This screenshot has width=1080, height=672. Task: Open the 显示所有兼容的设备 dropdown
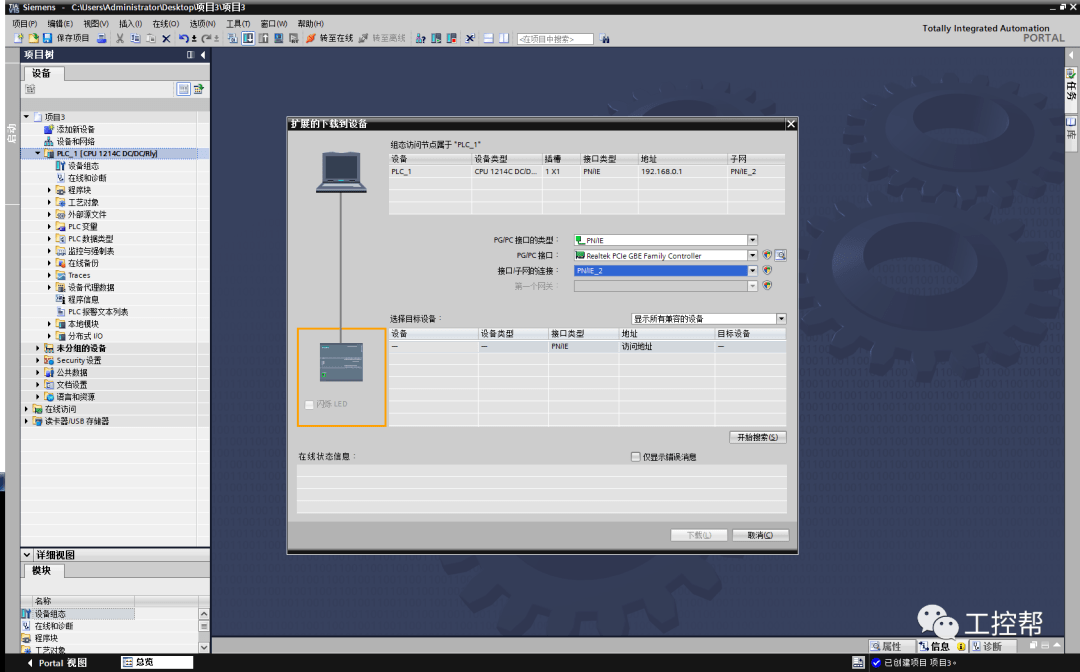click(781, 319)
